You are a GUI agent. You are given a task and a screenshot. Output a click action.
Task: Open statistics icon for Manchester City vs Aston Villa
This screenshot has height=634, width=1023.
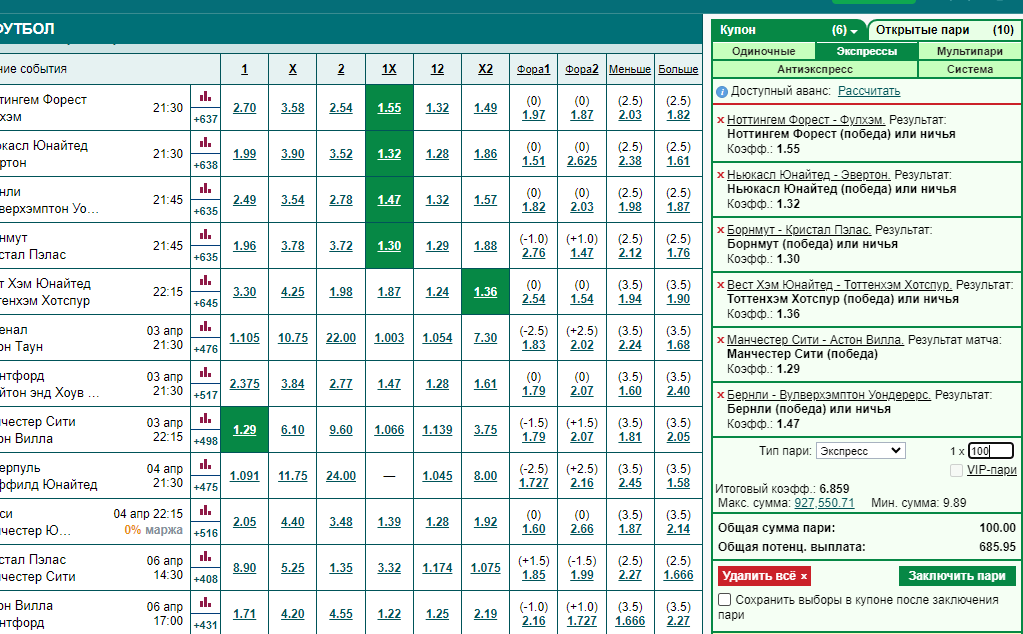pyautogui.click(x=206, y=419)
